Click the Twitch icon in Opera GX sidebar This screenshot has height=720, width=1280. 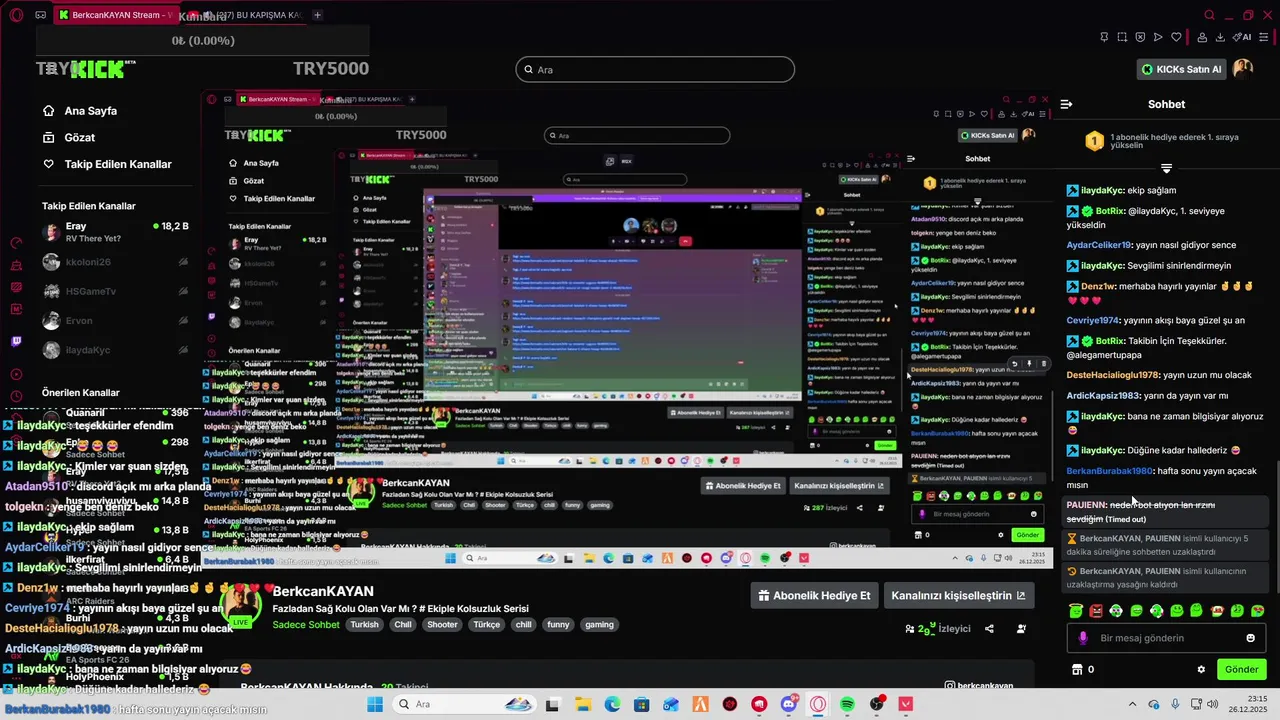click(x=16, y=341)
